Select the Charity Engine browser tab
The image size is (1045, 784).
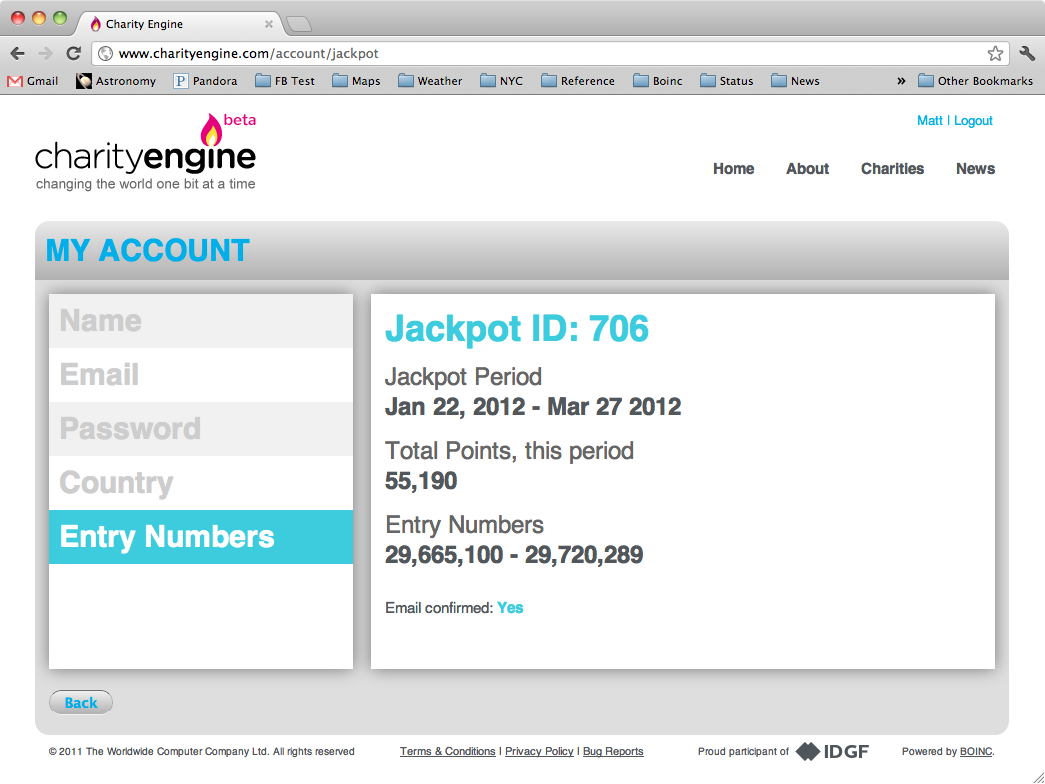pyautogui.click(x=180, y=24)
